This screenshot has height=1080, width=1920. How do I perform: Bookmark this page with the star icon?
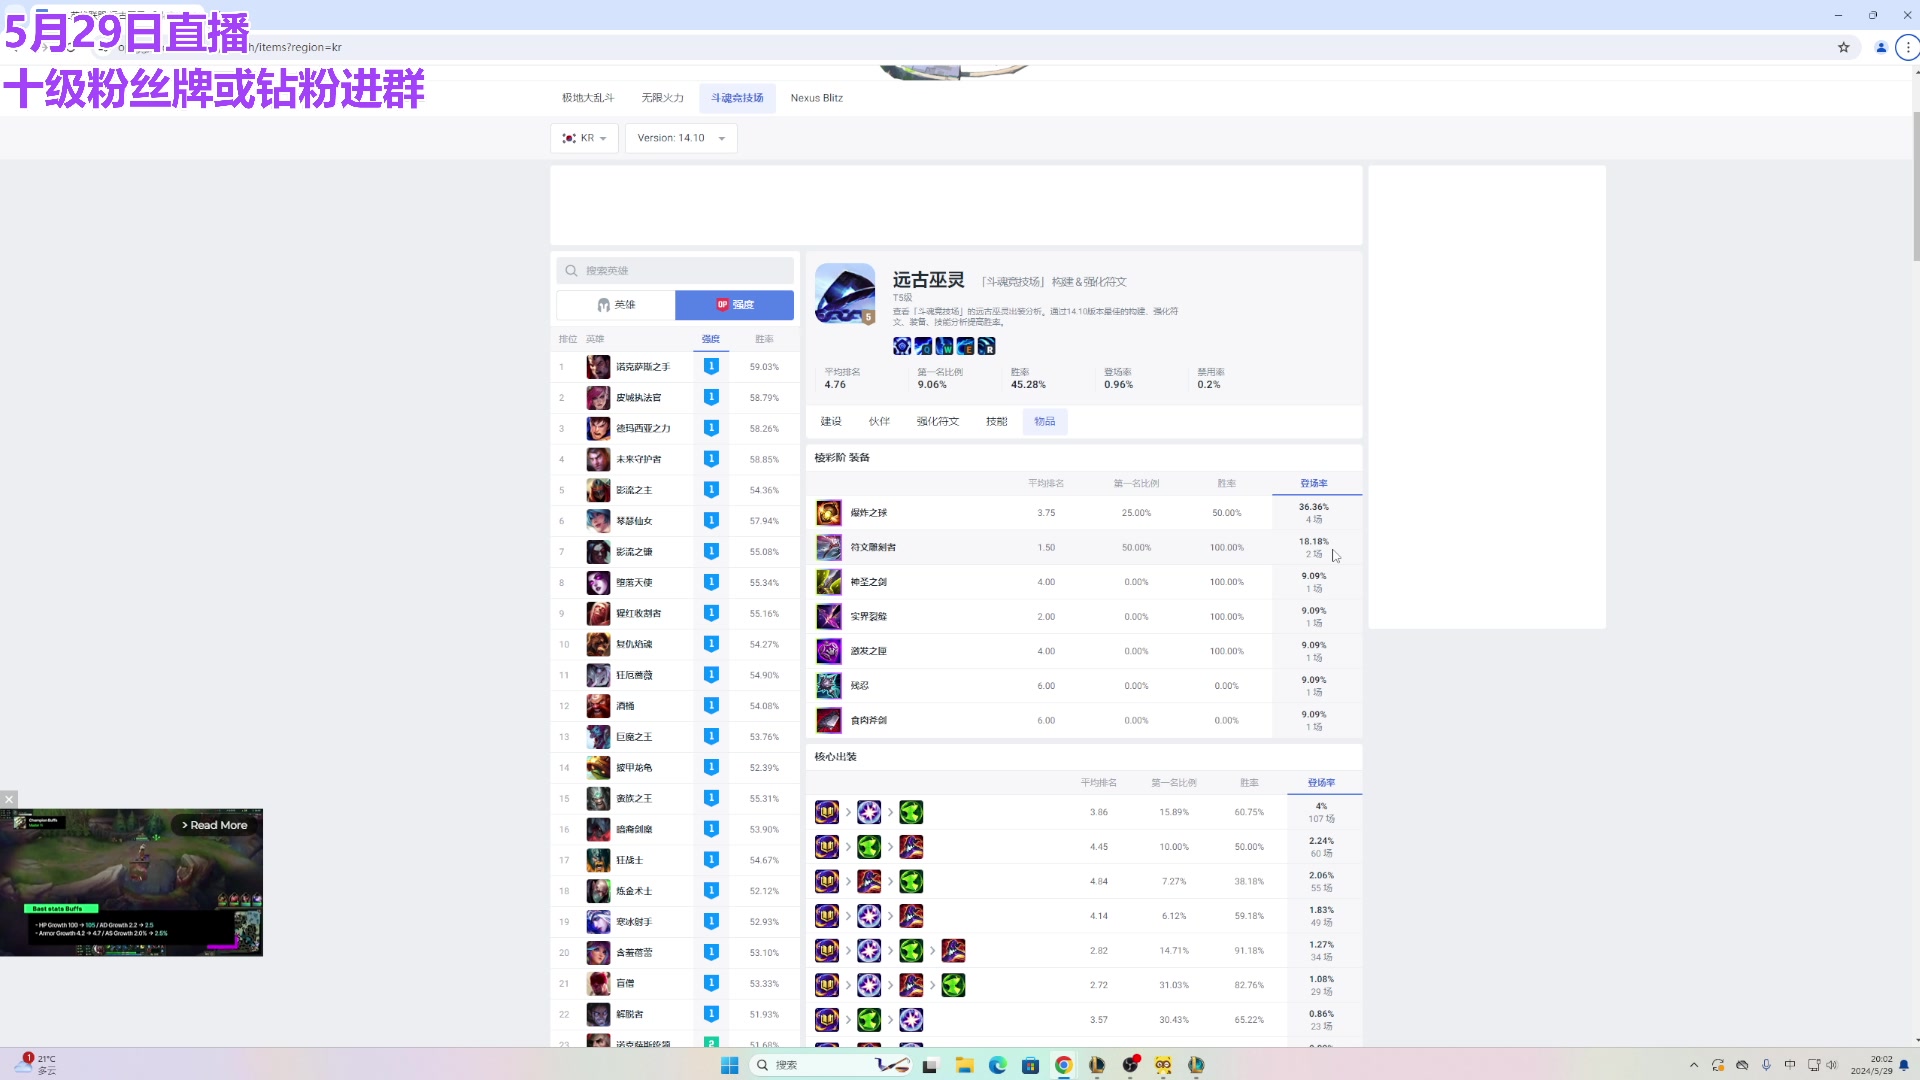click(x=1843, y=47)
